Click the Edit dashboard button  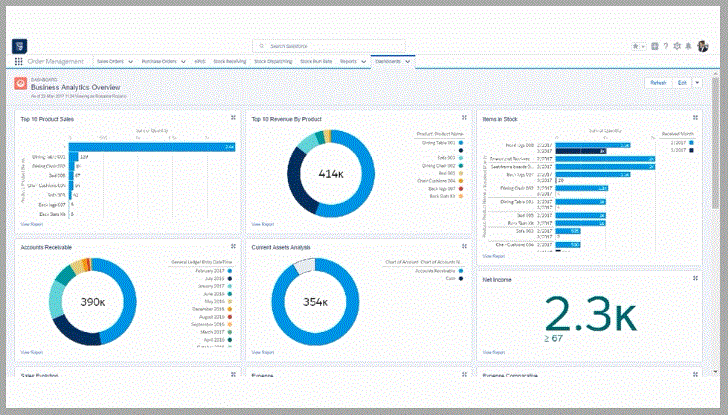[681, 83]
